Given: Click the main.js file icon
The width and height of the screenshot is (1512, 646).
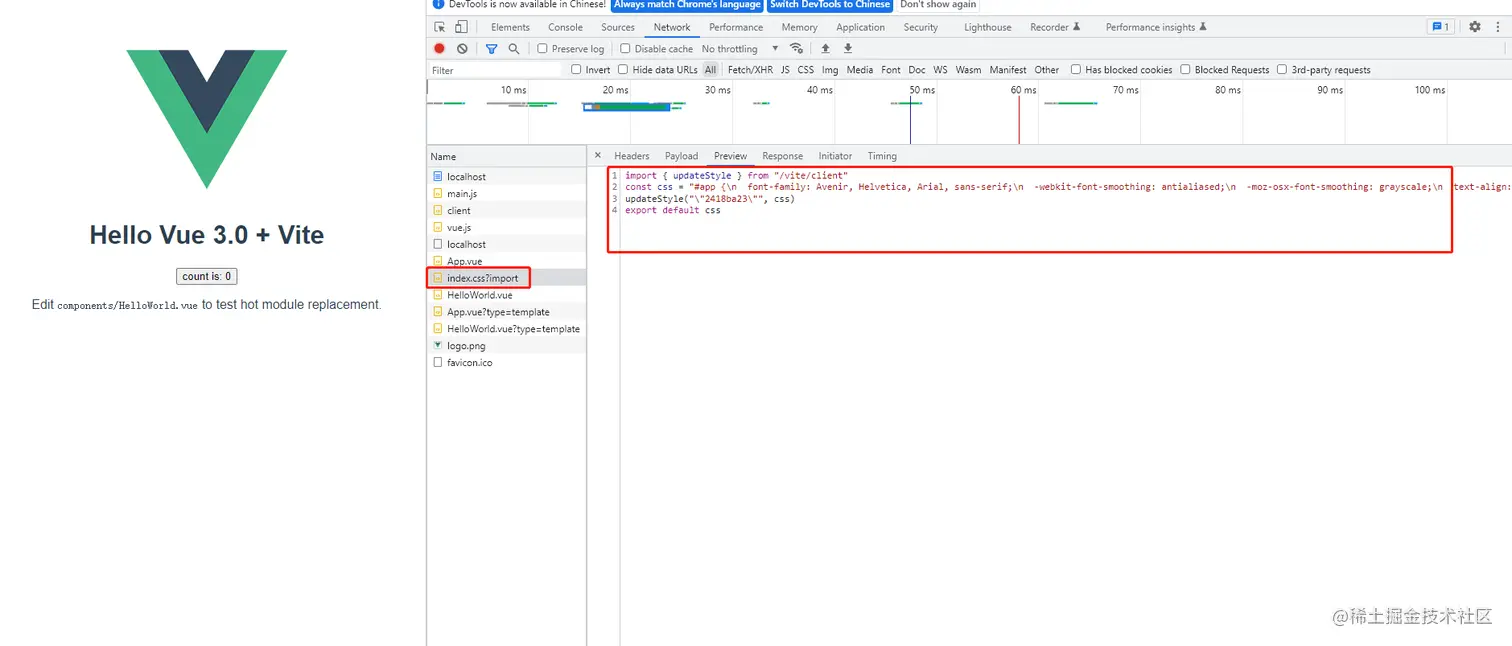Looking at the screenshot, I should pyautogui.click(x=438, y=193).
